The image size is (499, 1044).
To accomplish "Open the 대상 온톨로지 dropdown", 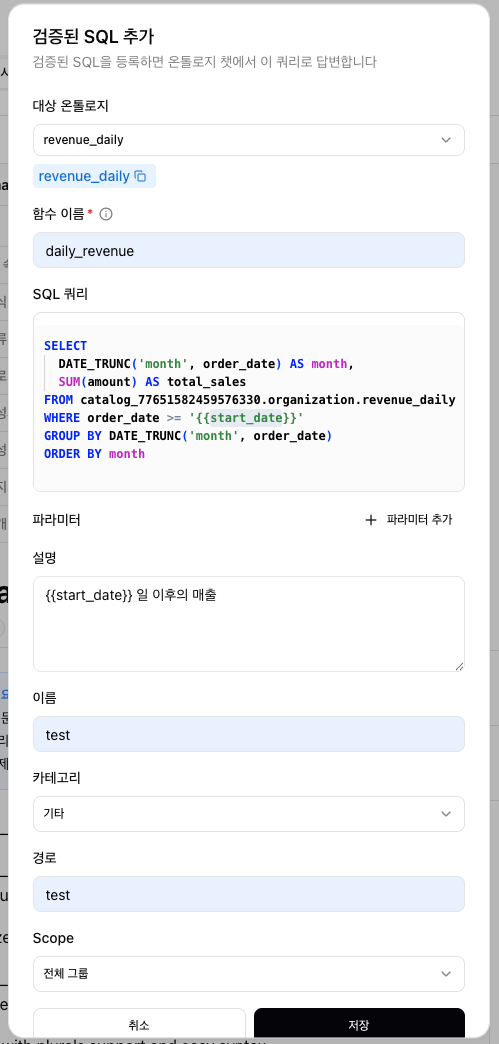I will tap(249, 140).
